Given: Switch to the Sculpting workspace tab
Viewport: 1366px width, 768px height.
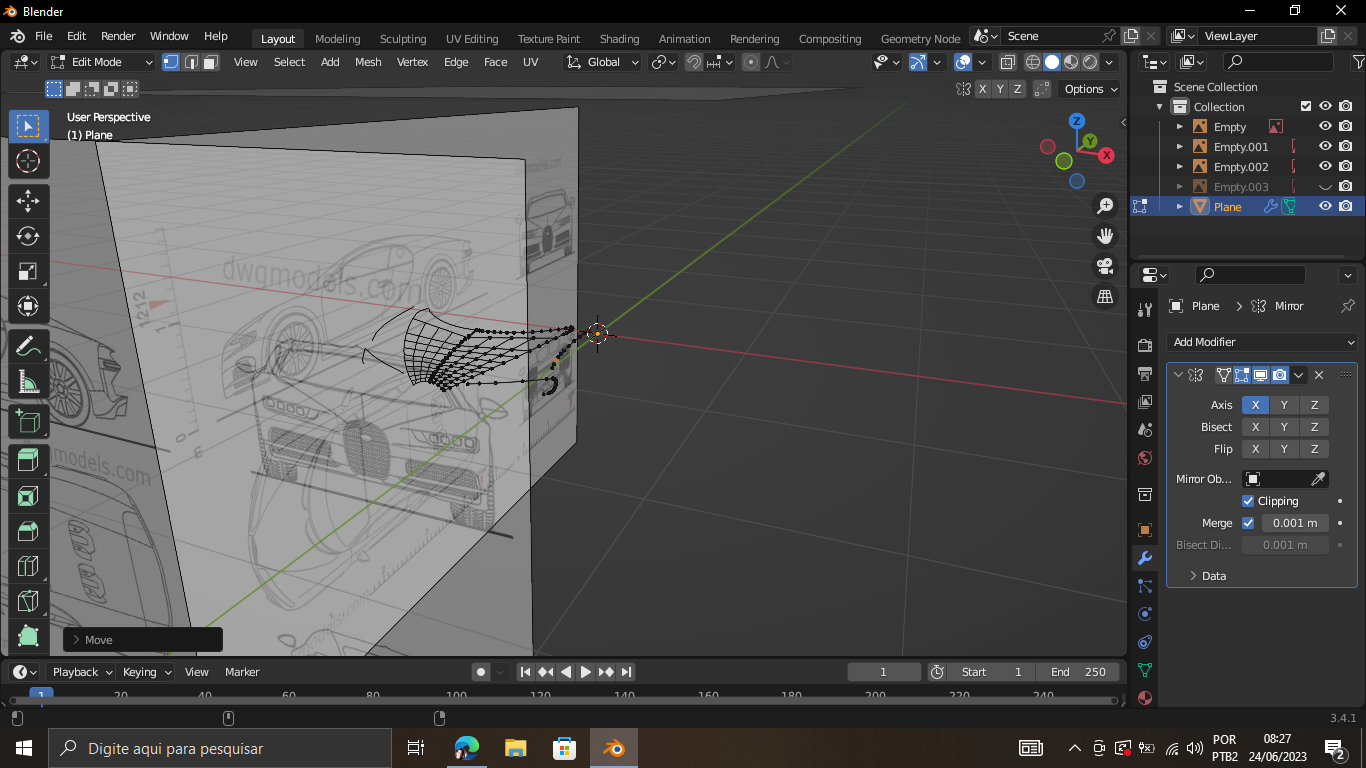Looking at the screenshot, I should click(402, 39).
